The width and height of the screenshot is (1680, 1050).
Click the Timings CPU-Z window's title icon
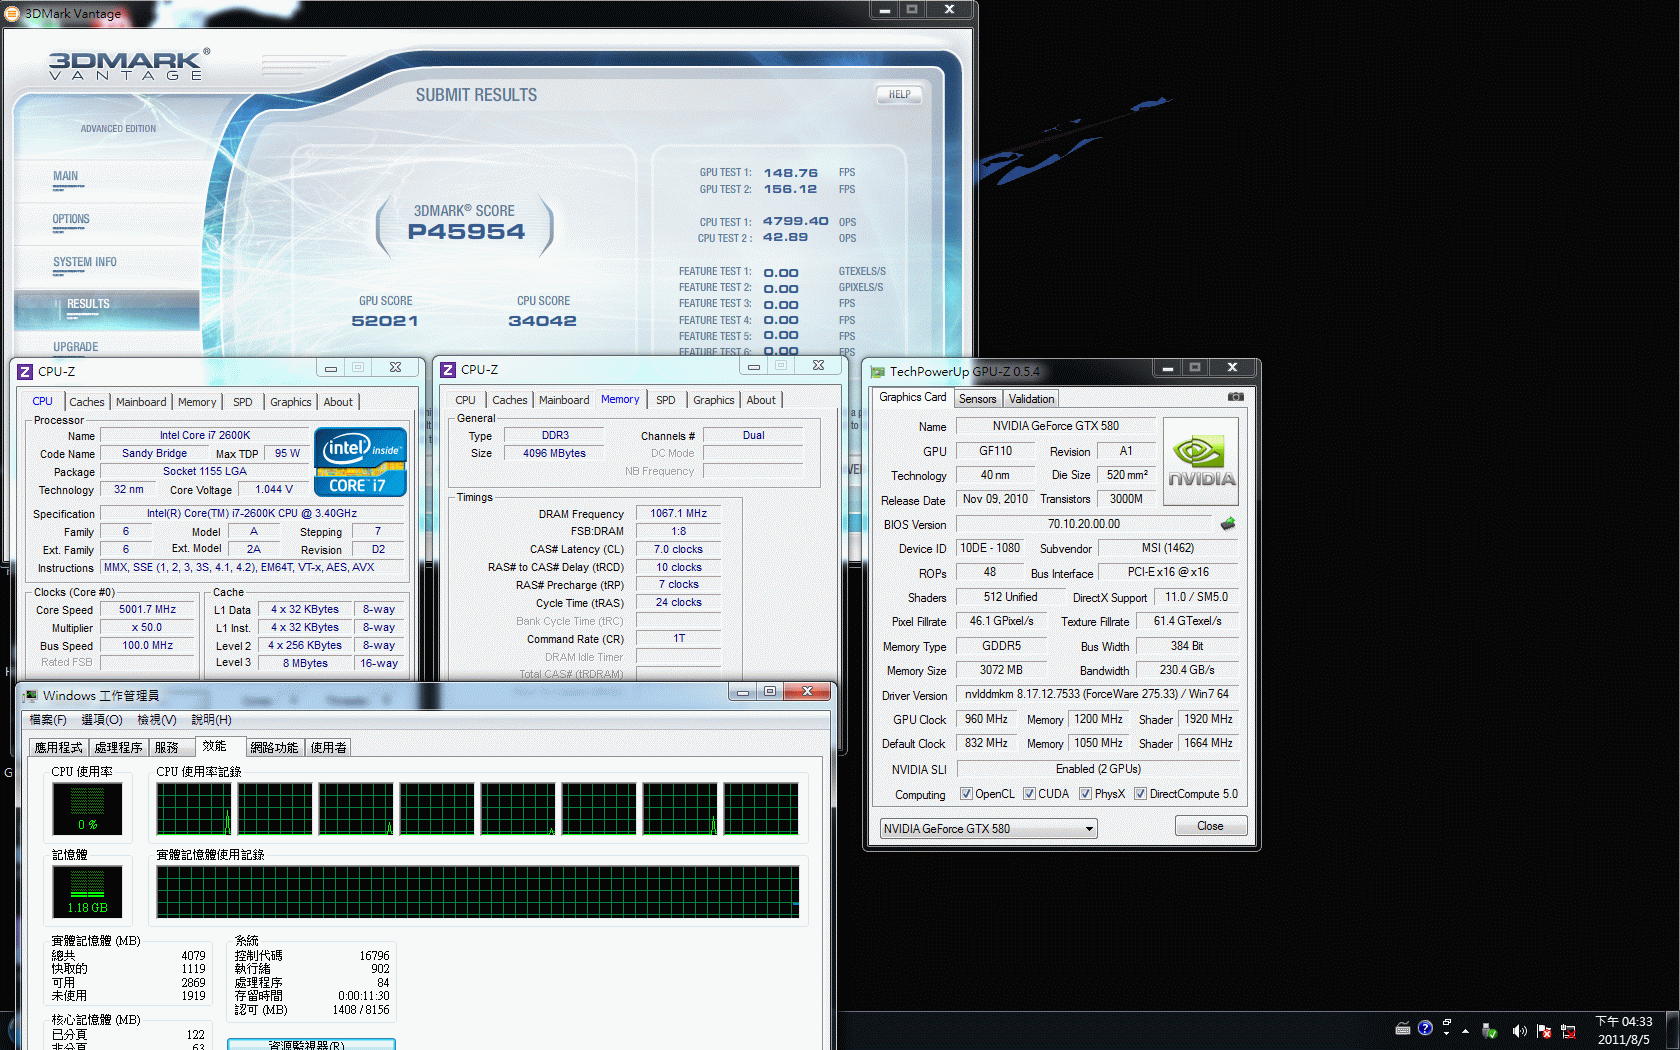click(448, 370)
